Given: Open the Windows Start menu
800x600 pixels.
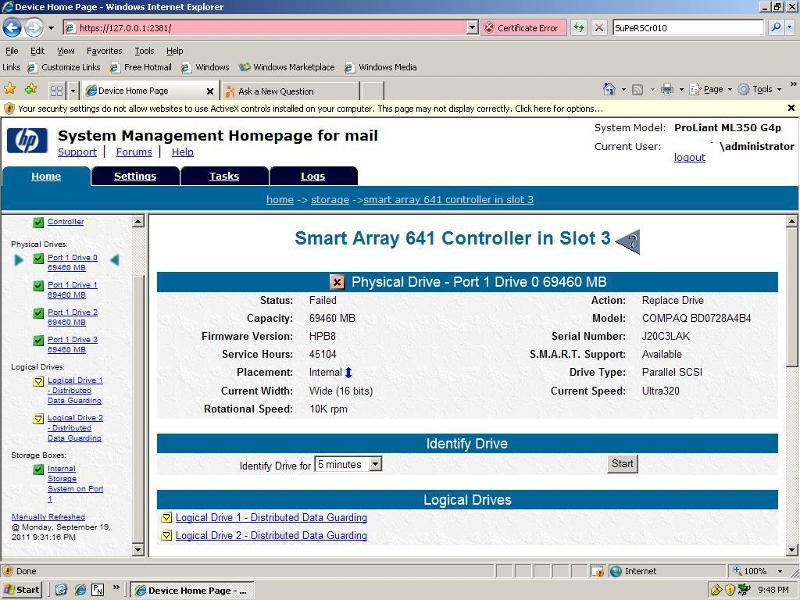Looking at the screenshot, I should point(21,590).
